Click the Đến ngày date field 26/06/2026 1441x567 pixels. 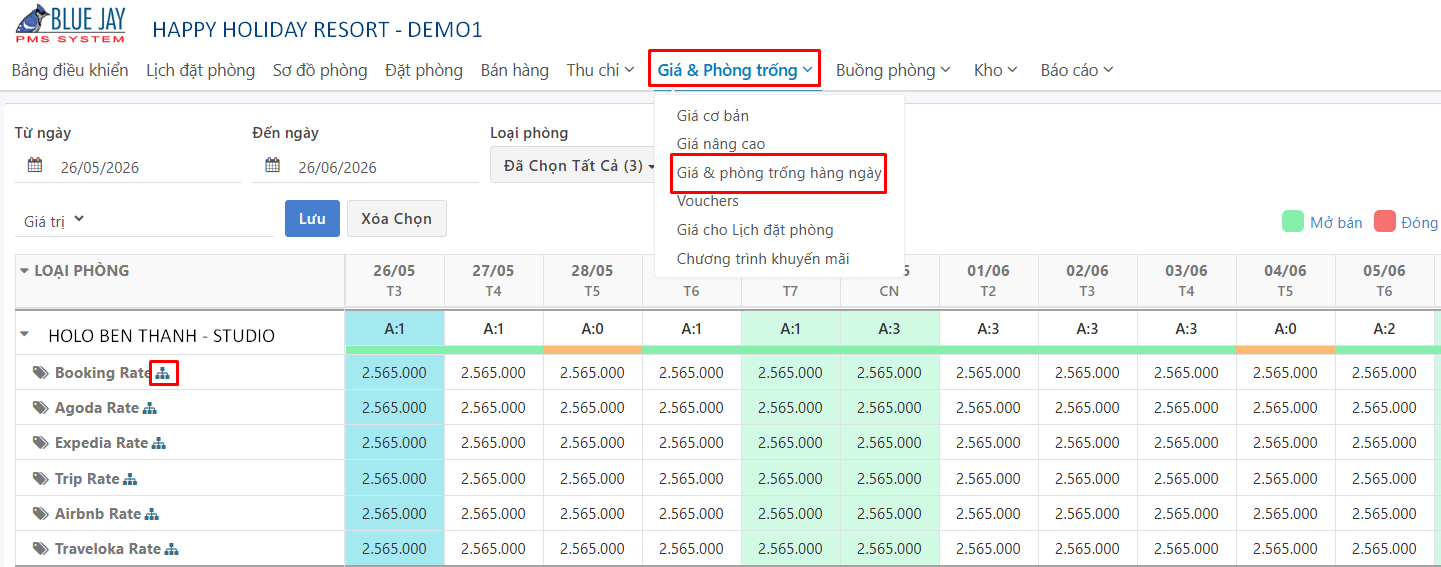tap(366, 167)
